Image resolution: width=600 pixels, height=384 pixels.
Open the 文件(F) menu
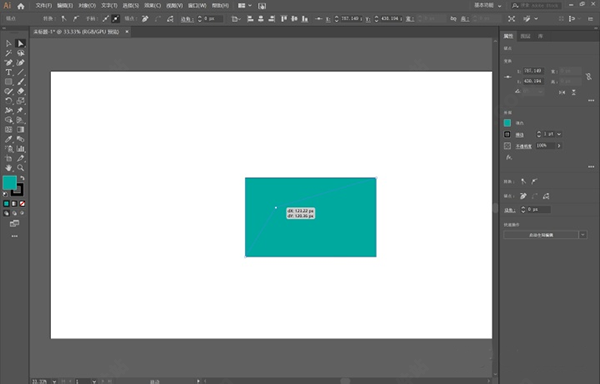tap(44, 6)
